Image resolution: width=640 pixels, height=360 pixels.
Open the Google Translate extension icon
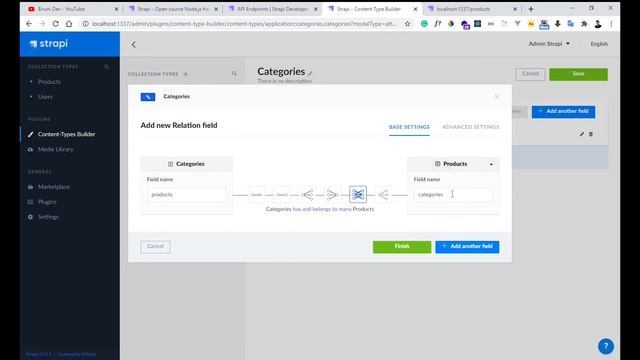(571, 24)
